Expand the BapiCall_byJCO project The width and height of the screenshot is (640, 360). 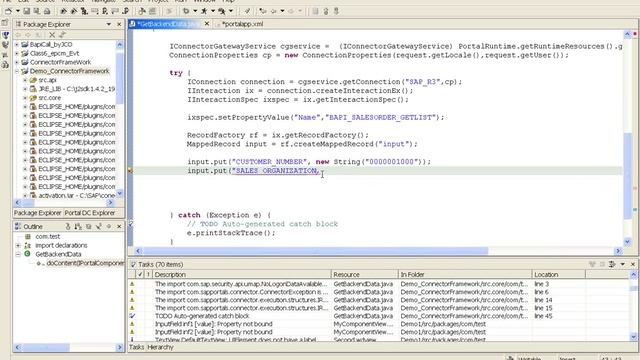coord(17,44)
